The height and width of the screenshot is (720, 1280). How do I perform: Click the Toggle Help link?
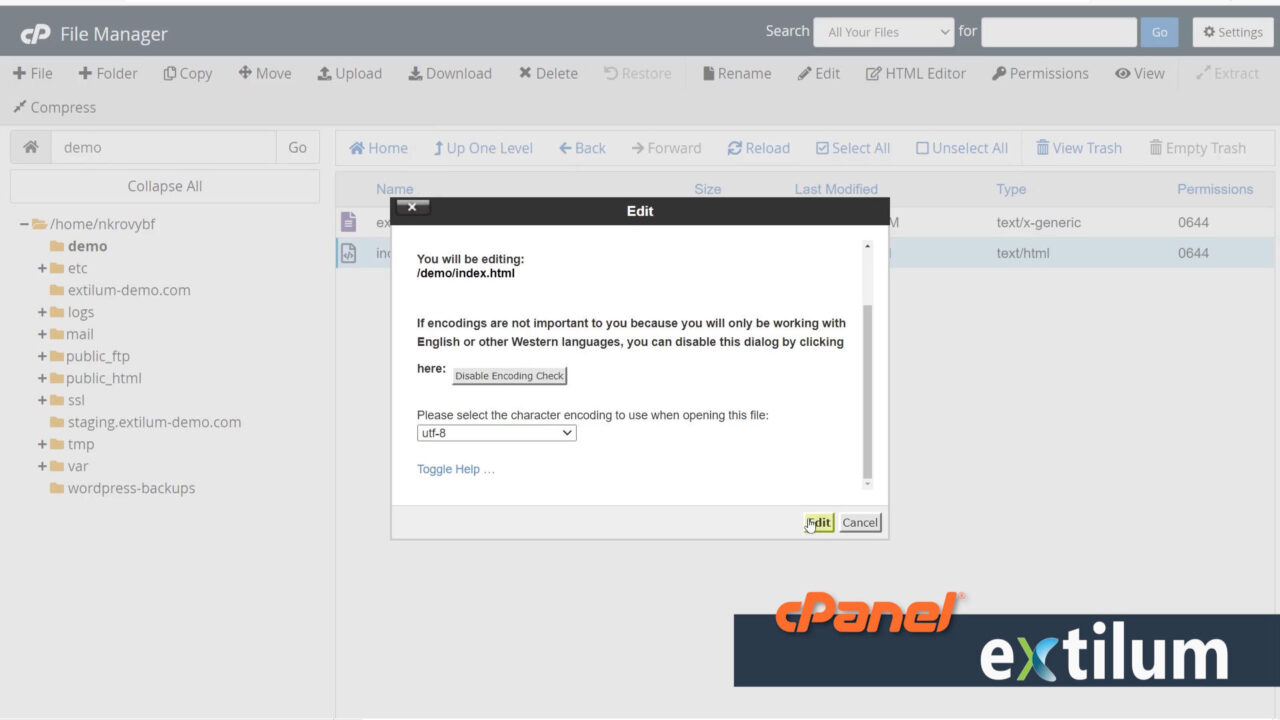[456, 469]
